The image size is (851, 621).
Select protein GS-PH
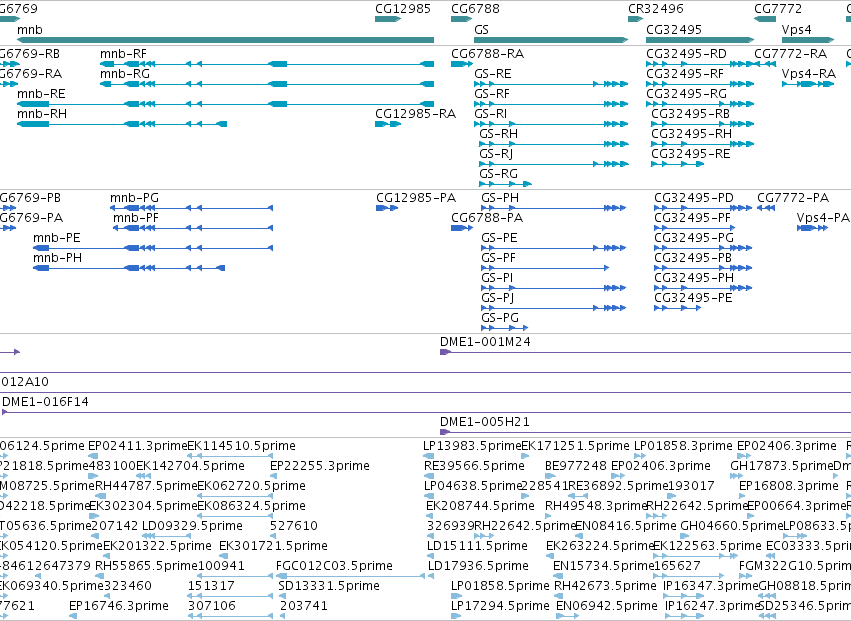point(554,208)
